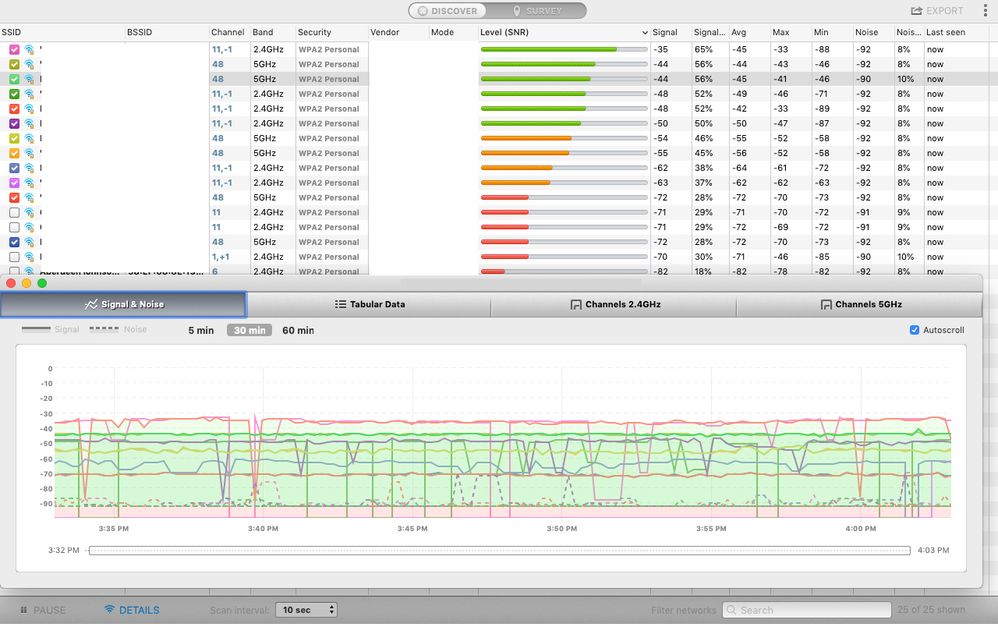The image size is (998, 624).
Task: Click the pause icon in bottom bar
Action: click(x=24, y=610)
